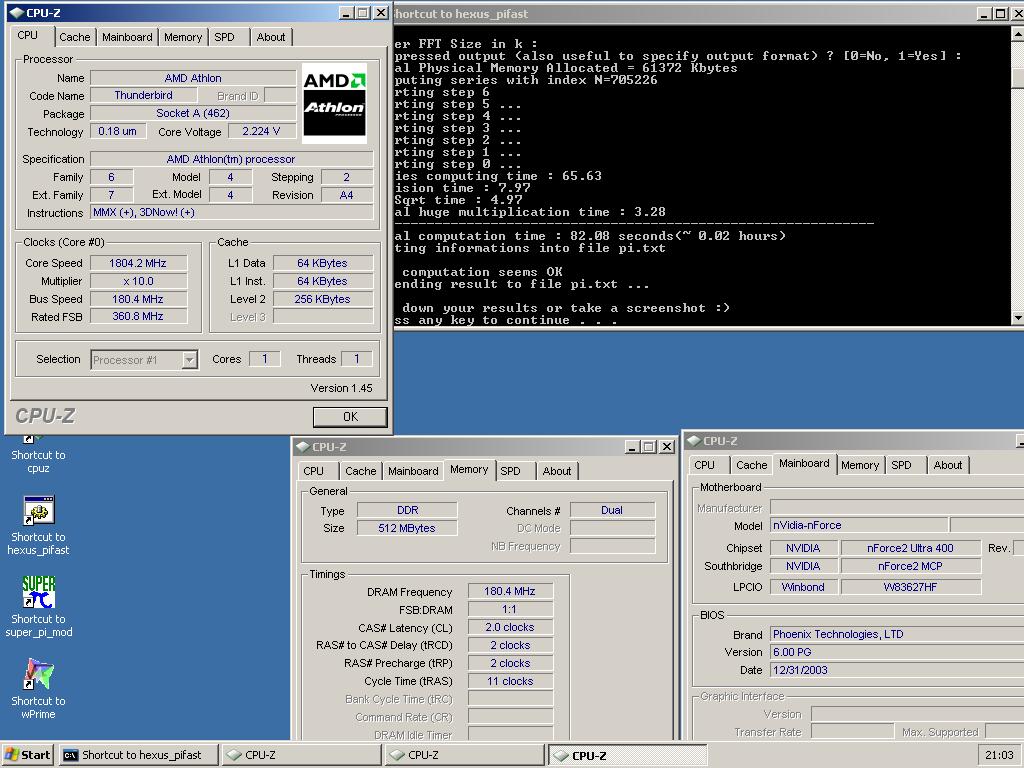Switch to Memory tab in top-left CPU-Z
This screenshot has height=768, width=1024.
[183, 37]
